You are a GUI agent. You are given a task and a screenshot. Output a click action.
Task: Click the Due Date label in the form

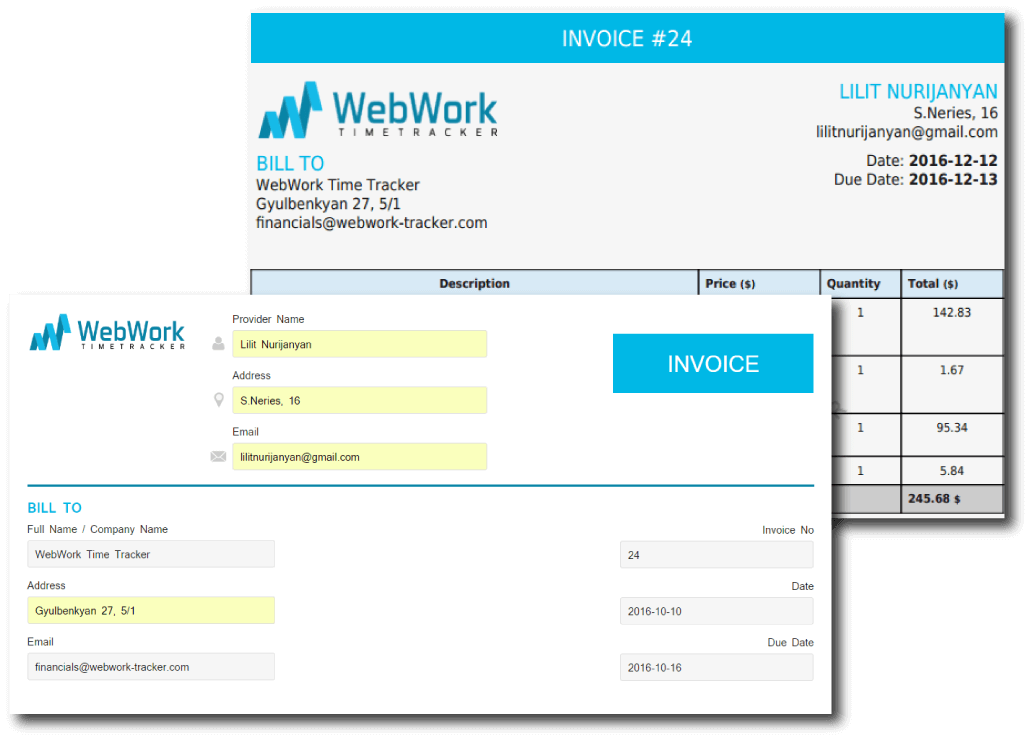click(790, 642)
